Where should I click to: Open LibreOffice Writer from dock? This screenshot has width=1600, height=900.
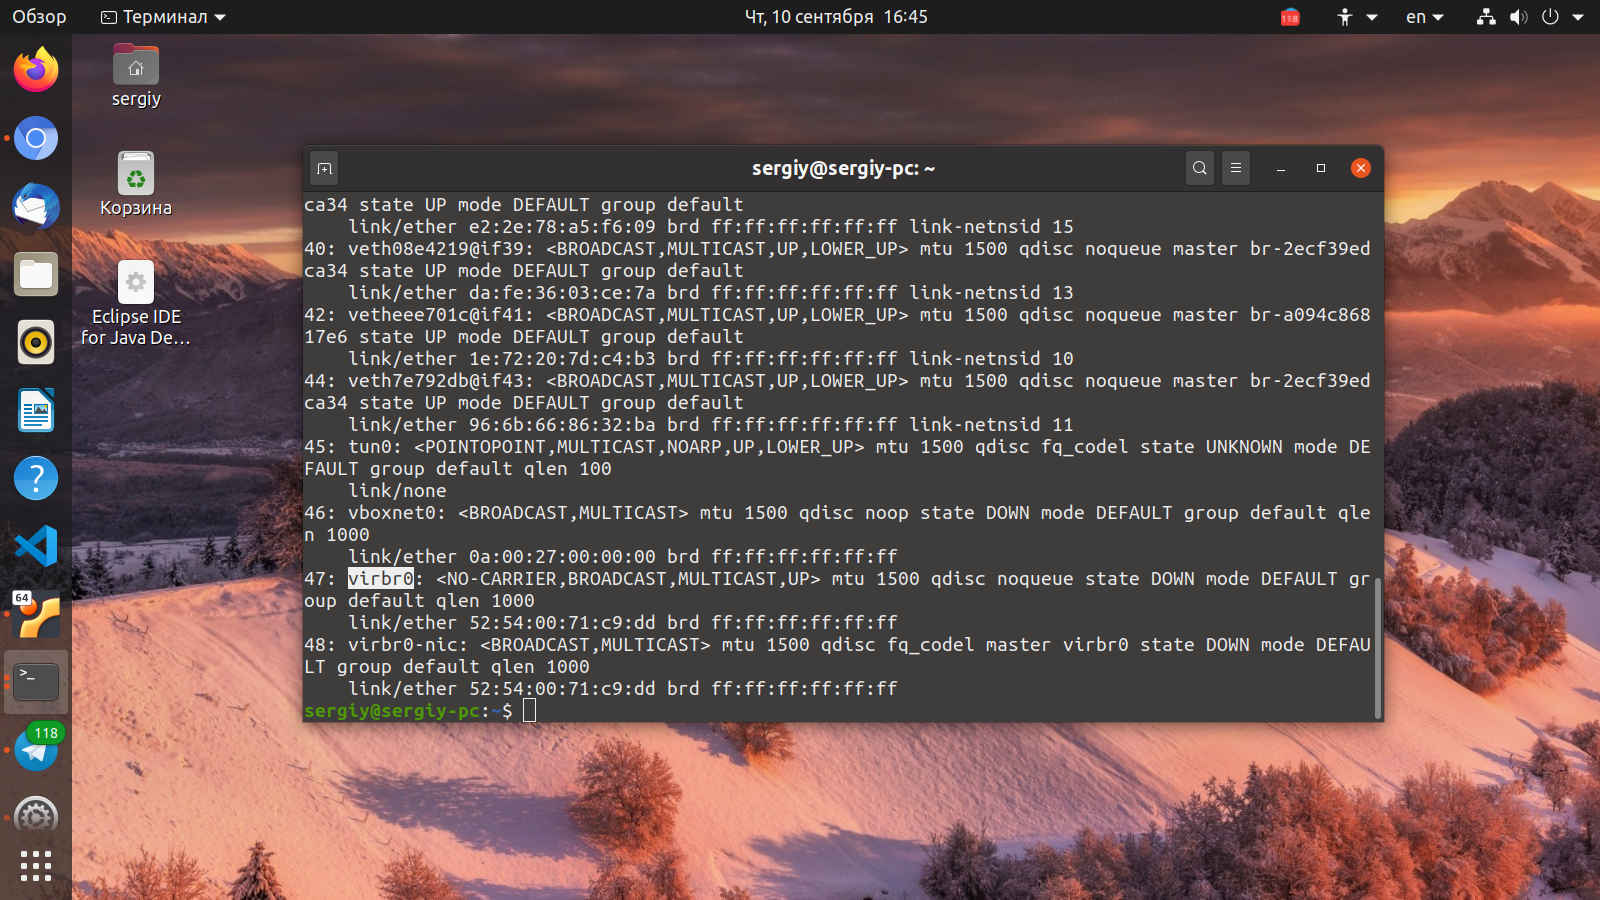(x=36, y=410)
